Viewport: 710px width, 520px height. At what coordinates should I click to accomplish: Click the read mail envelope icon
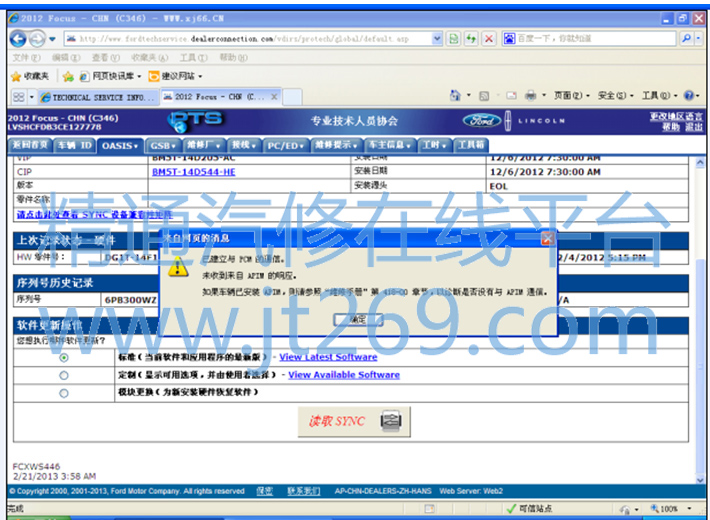click(511, 96)
